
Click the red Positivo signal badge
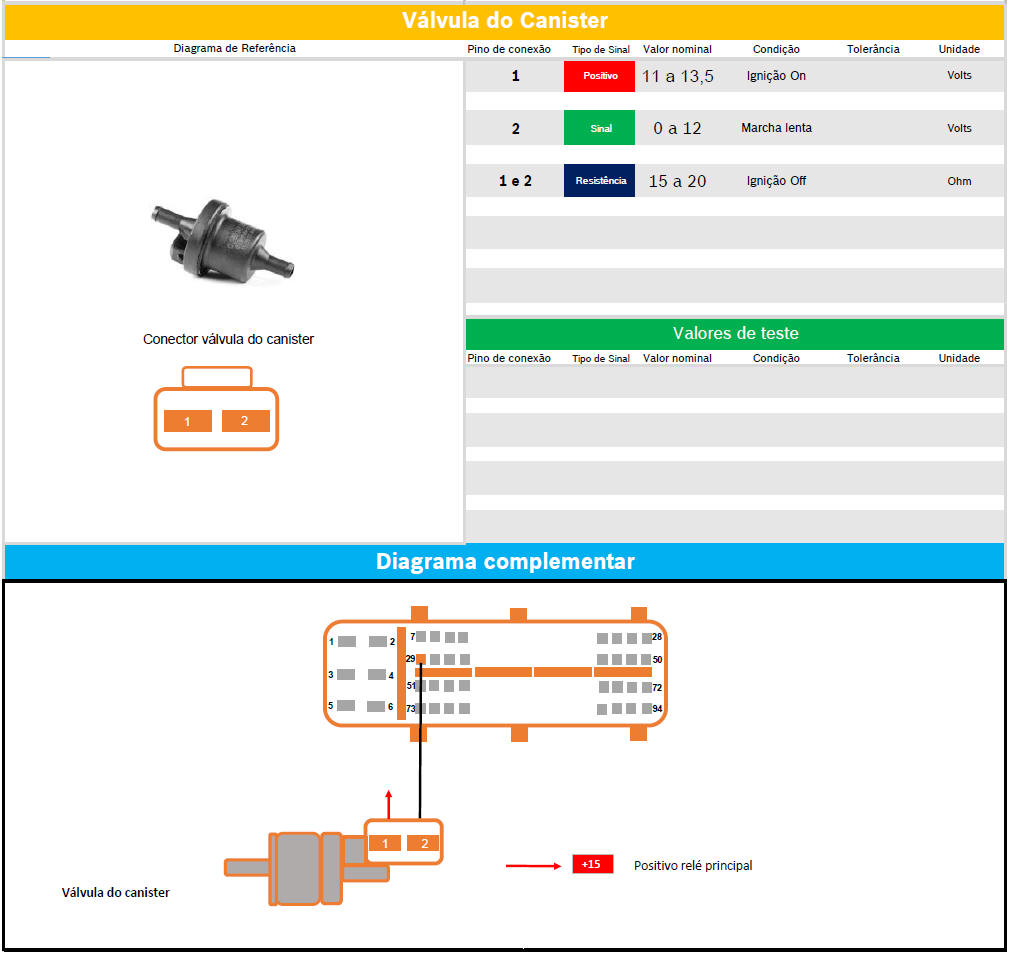tap(599, 76)
